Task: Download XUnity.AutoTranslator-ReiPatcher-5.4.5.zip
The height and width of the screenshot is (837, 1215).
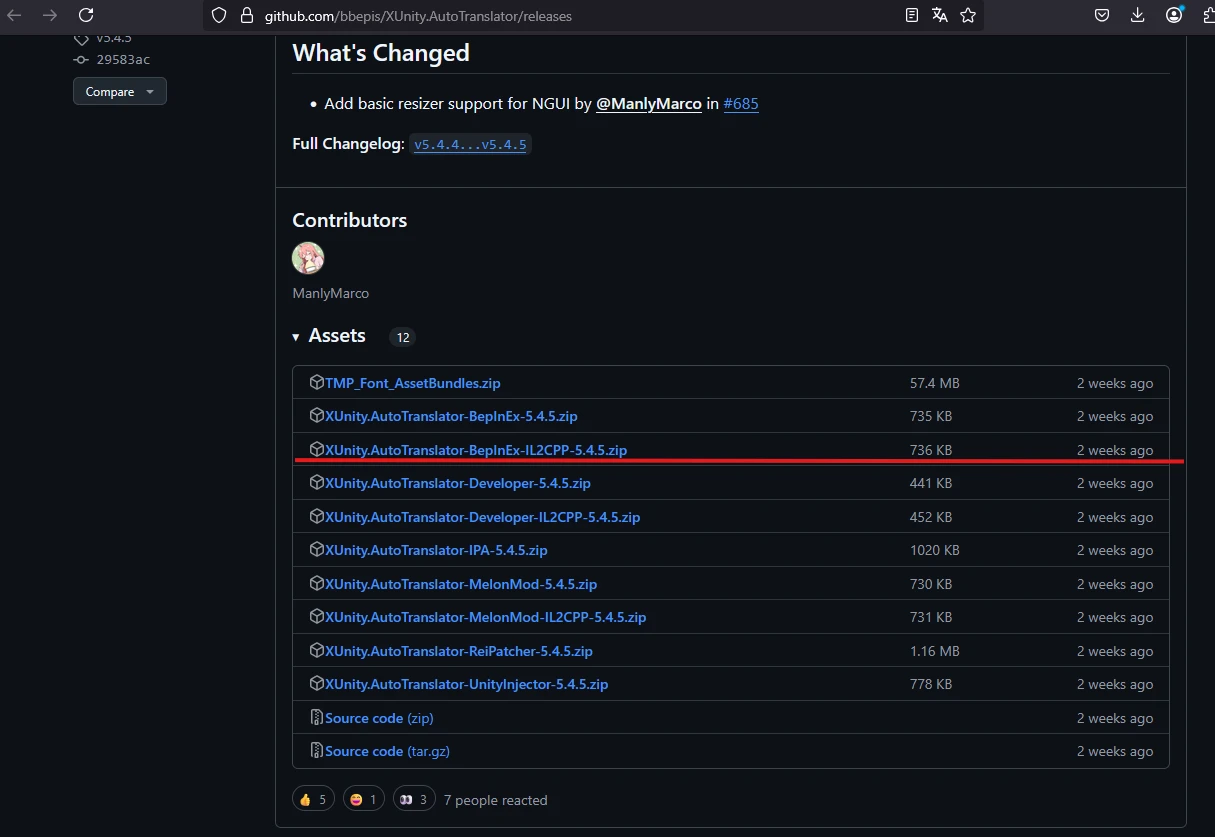Action: 459,651
